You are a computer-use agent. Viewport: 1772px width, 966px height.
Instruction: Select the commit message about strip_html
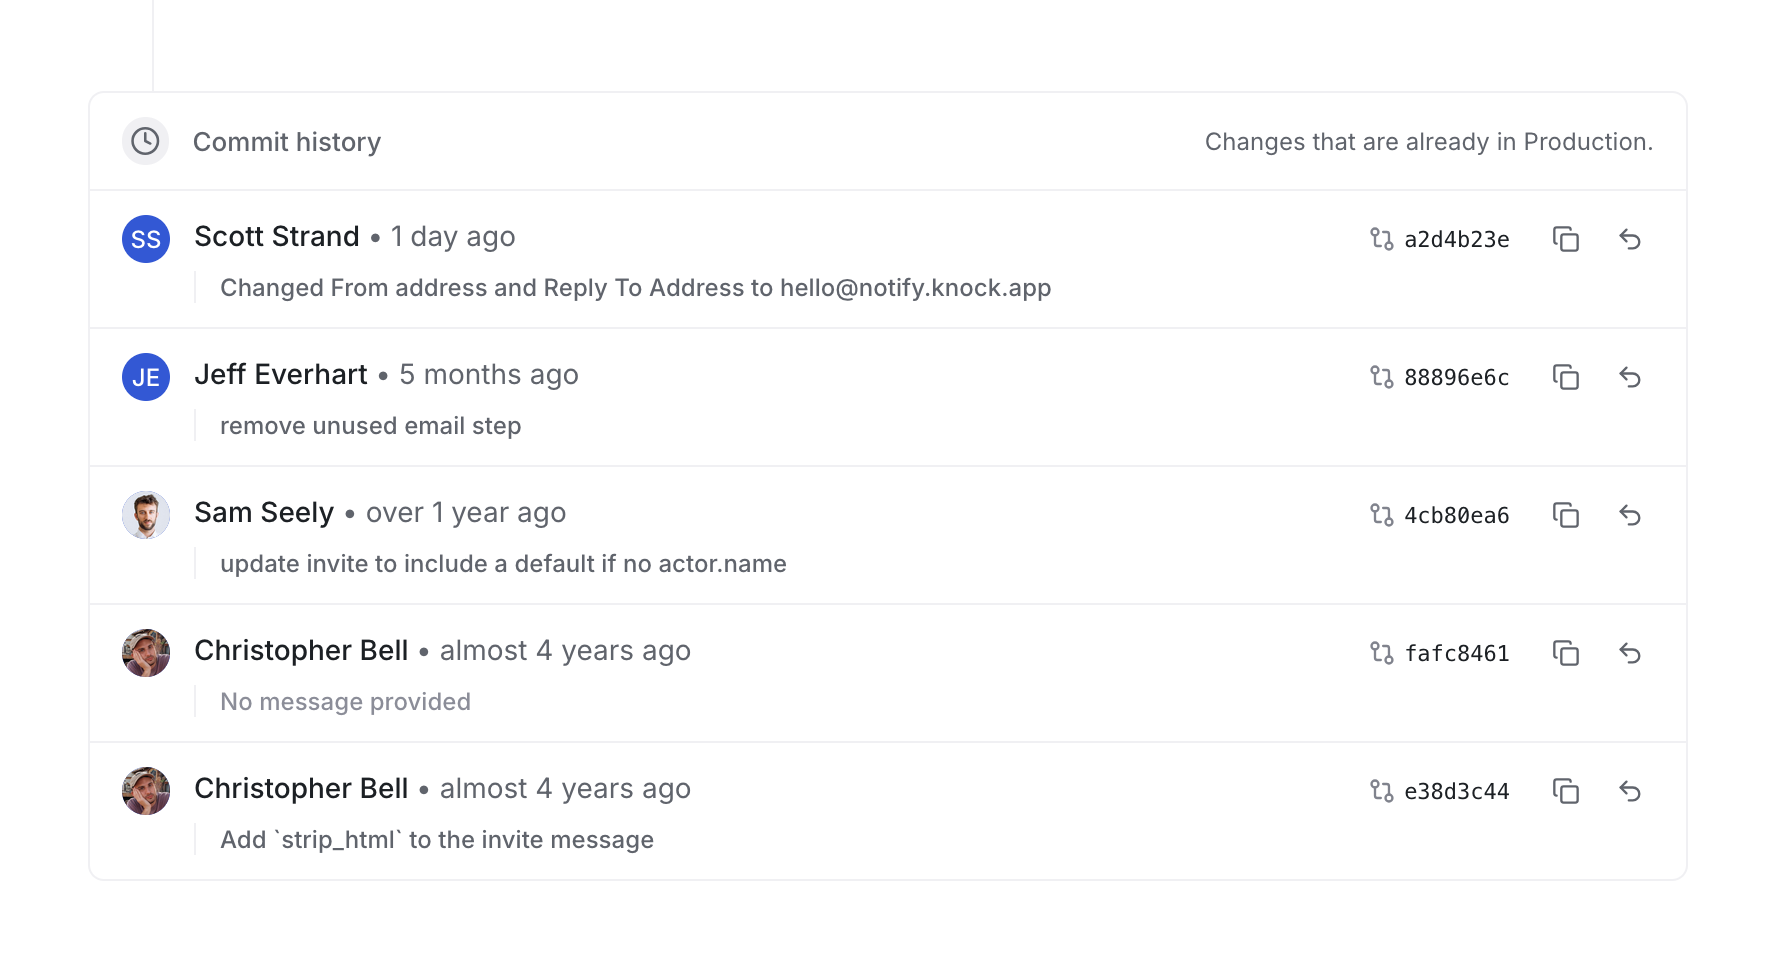click(x=436, y=840)
